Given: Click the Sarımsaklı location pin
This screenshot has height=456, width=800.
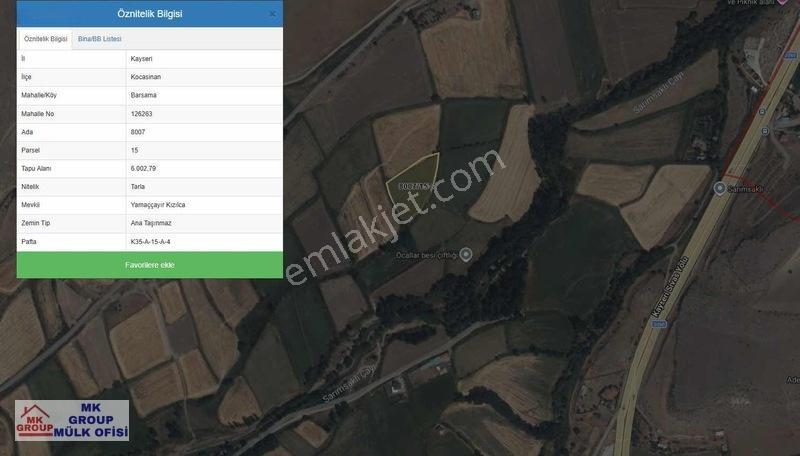Looking at the screenshot, I should point(719,188).
